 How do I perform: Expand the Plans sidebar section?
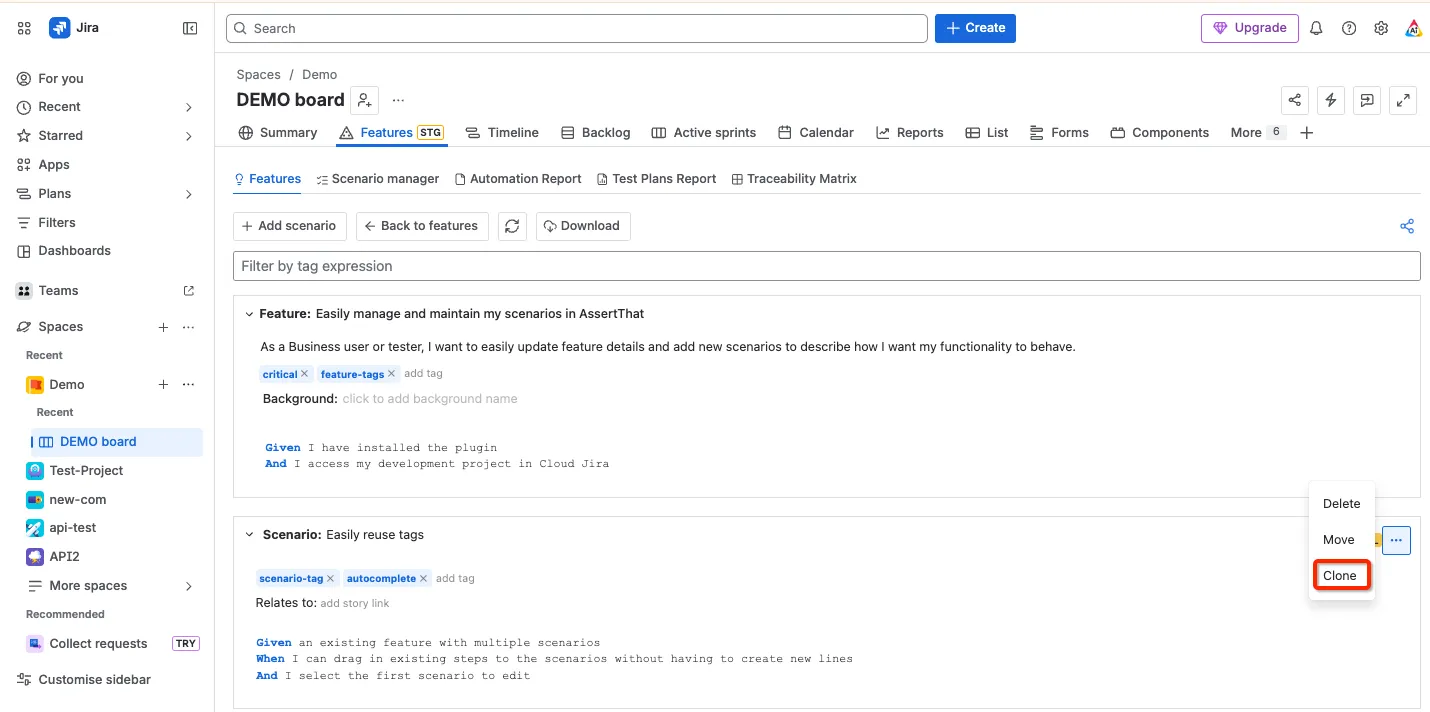point(189,194)
